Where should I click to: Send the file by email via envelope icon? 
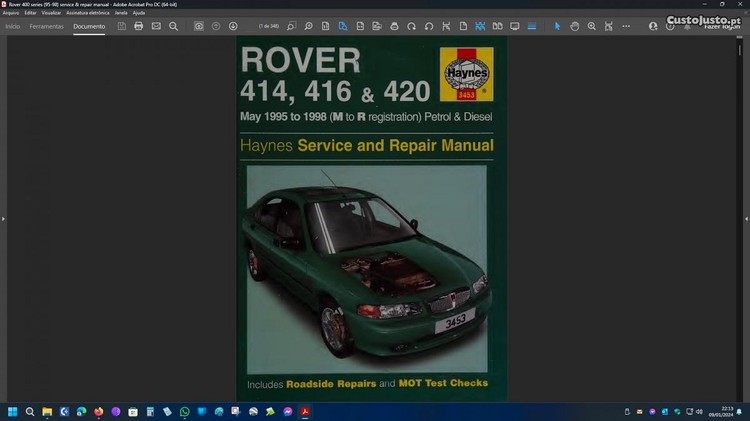point(156,26)
